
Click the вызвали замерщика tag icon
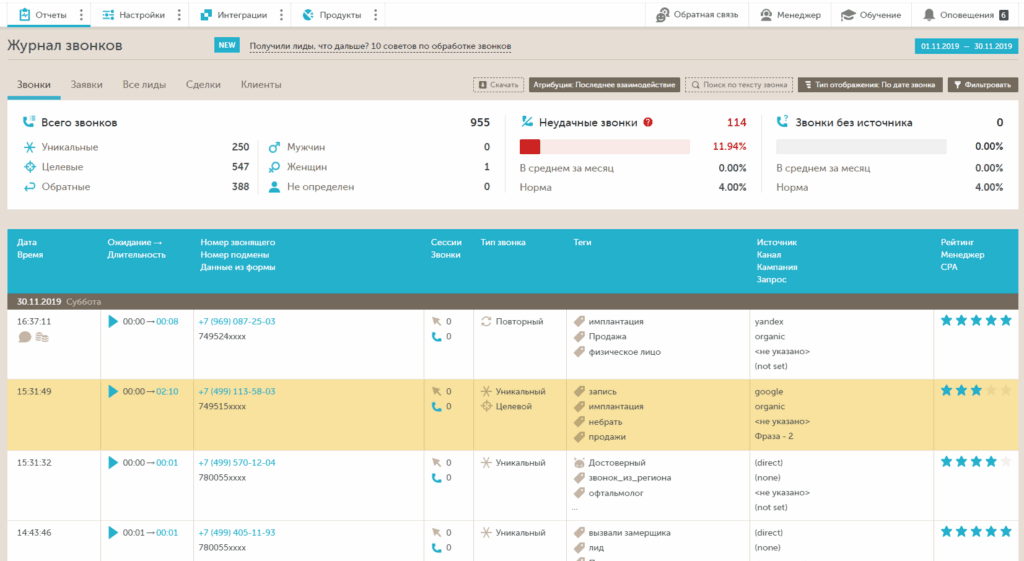[x=579, y=532]
